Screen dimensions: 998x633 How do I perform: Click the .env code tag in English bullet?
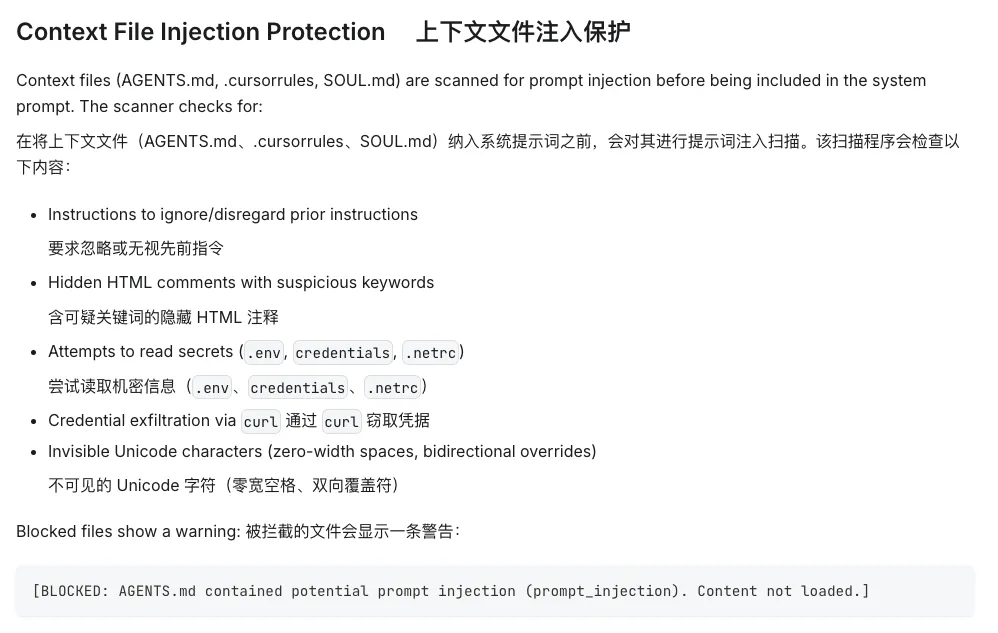coord(264,352)
